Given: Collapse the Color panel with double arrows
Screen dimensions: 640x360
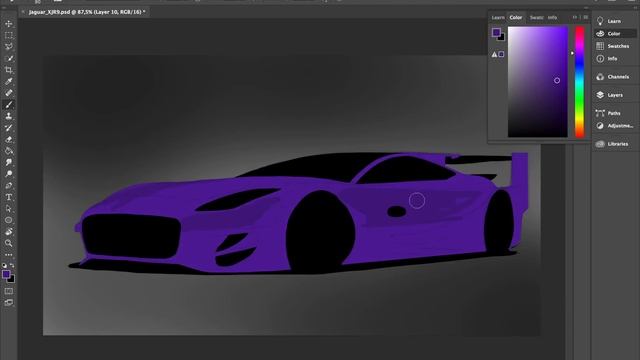Looking at the screenshot, I should [x=575, y=17].
